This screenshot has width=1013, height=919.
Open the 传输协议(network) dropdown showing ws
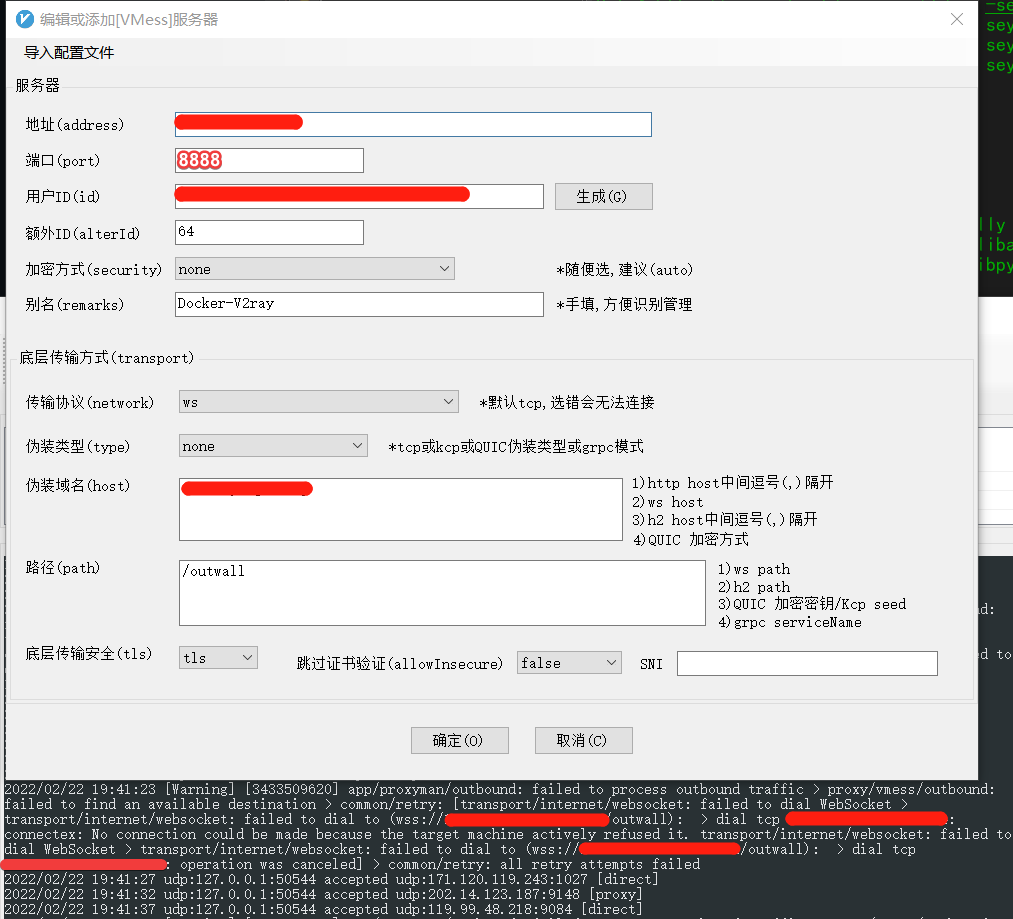[318, 401]
